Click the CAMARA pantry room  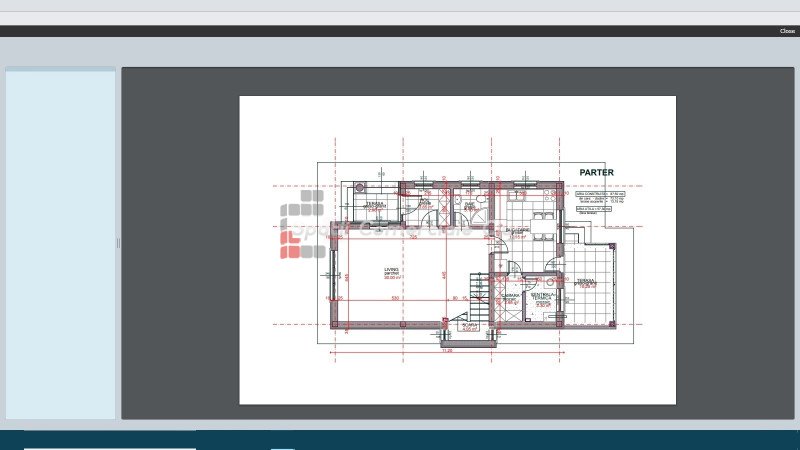point(510,300)
